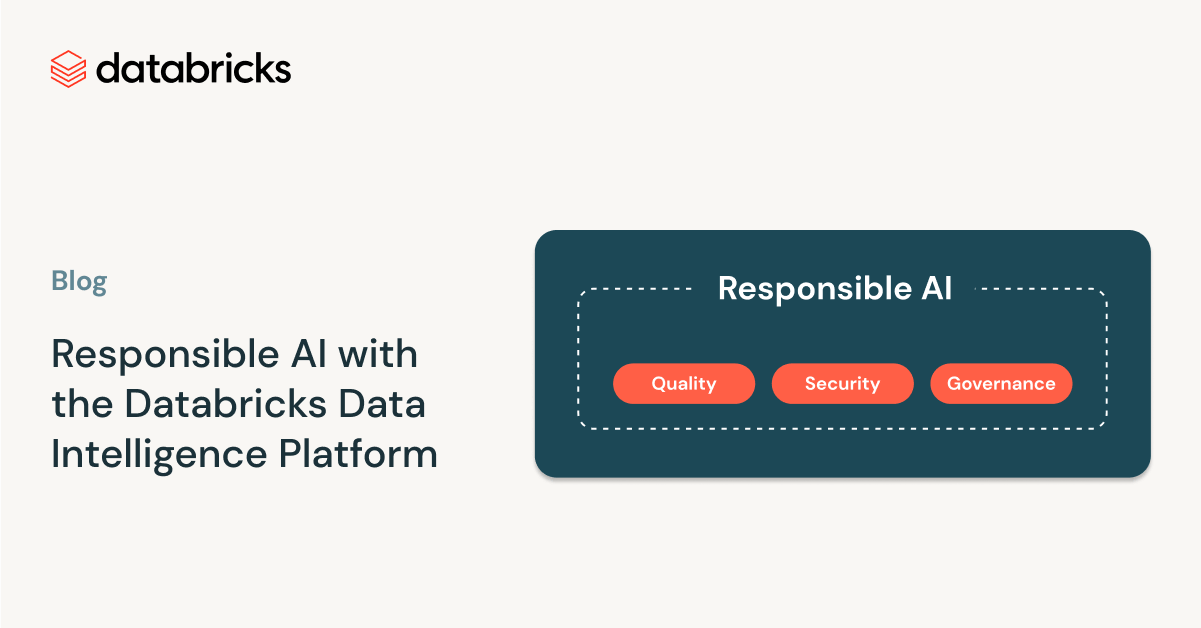Click the bottom dashed border of the box
1201x628 pixels.
pyautogui.click(x=842, y=428)
